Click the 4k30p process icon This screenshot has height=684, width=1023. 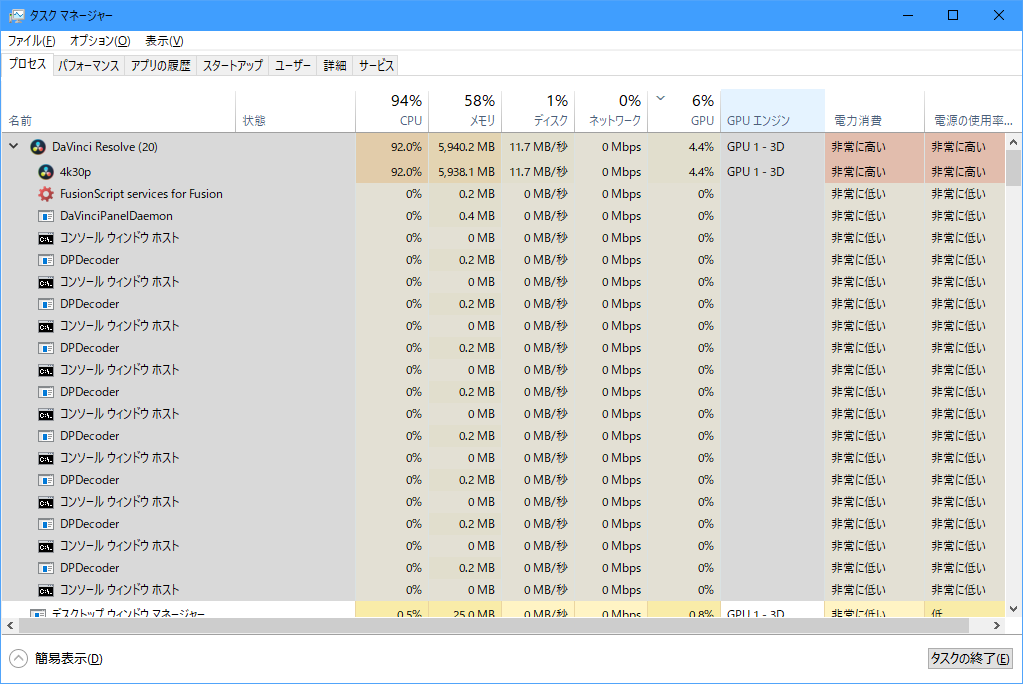point(46,172)
